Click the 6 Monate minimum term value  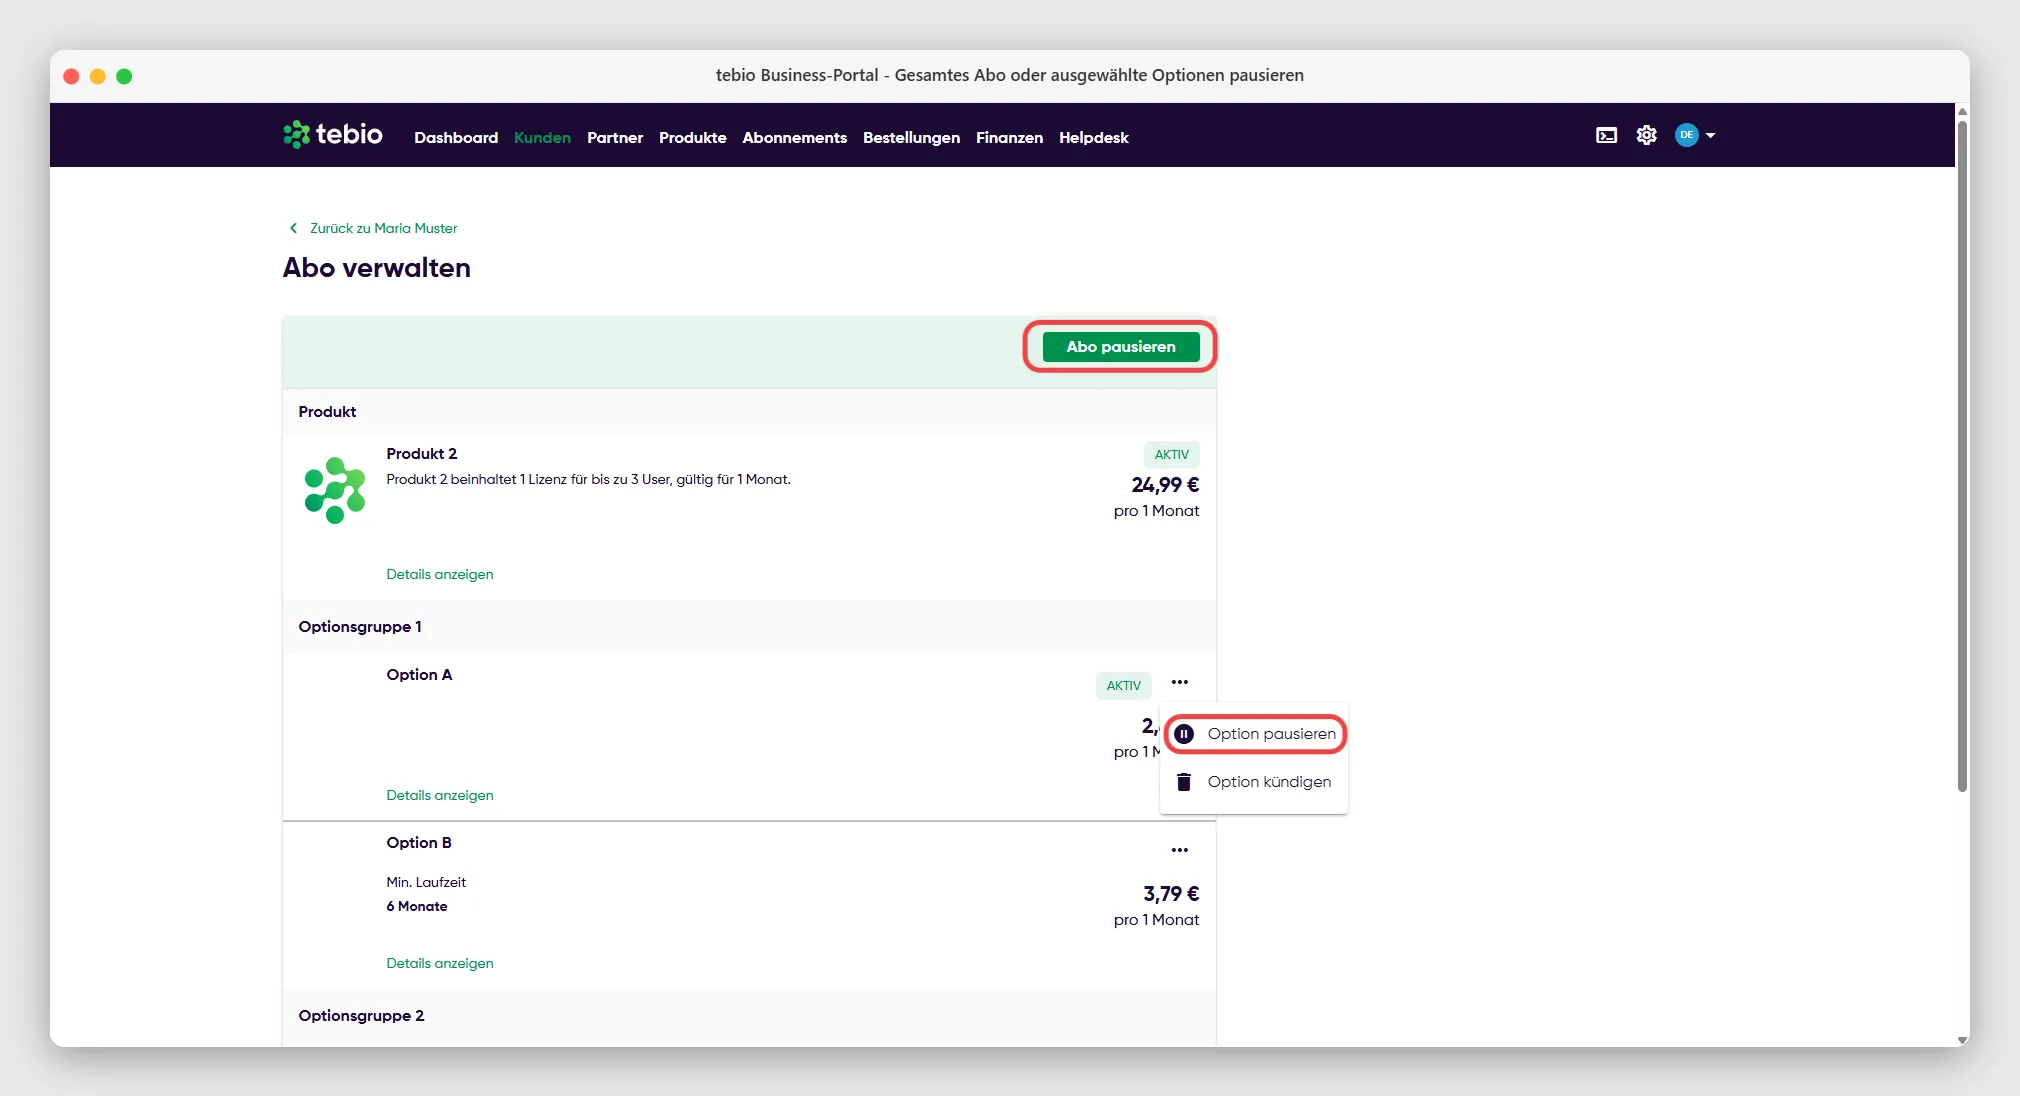(x=417, y=906)
